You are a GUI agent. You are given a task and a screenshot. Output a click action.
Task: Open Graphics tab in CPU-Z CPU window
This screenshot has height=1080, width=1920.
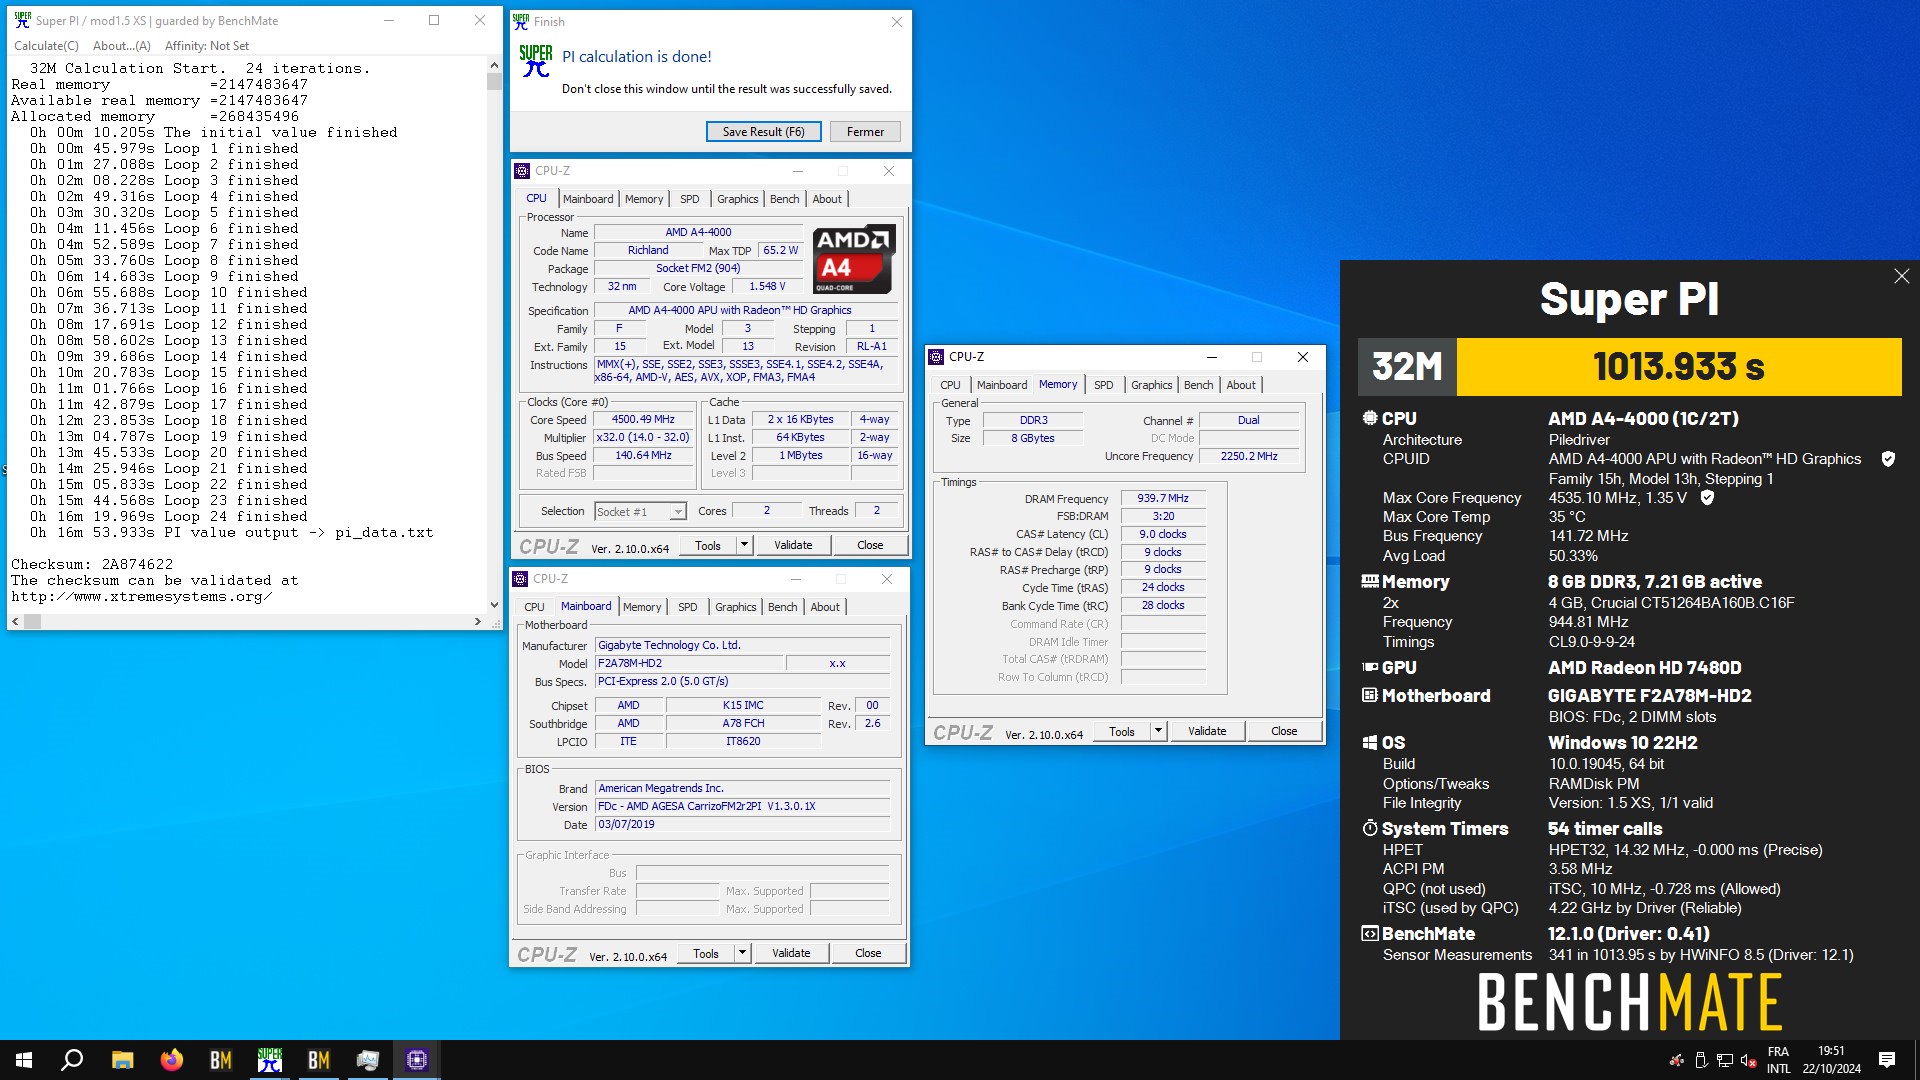pyautogui.click(x=738, y=199)
